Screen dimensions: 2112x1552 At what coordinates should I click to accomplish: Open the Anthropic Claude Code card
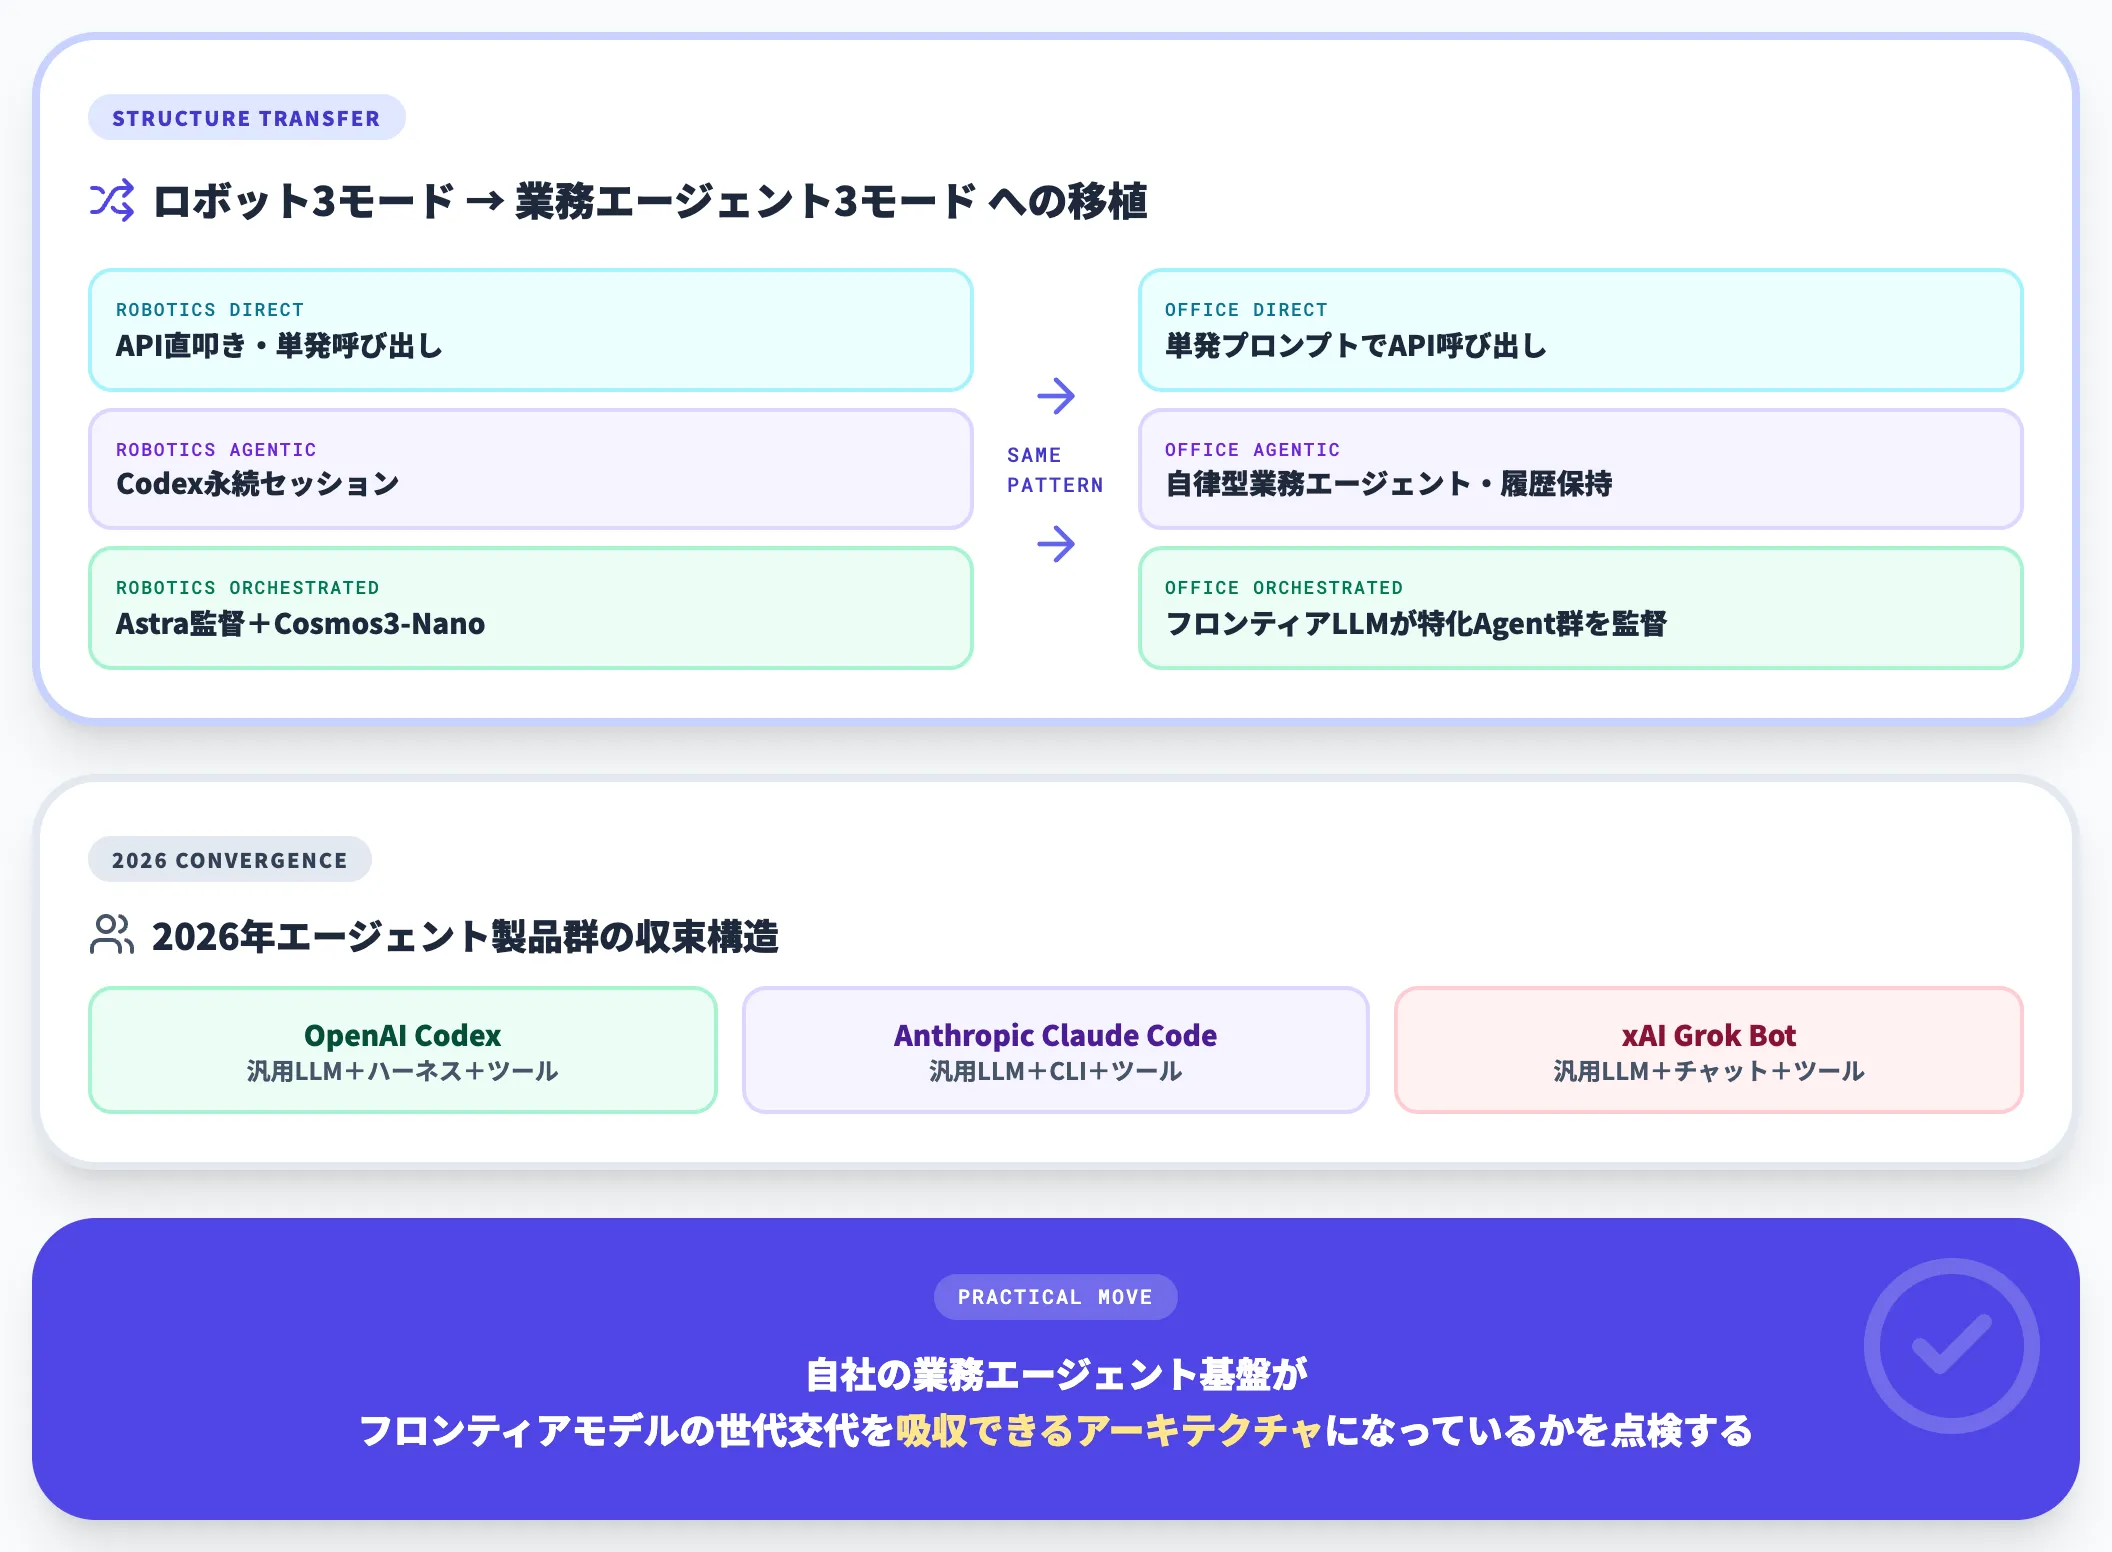point(1055,1050)
